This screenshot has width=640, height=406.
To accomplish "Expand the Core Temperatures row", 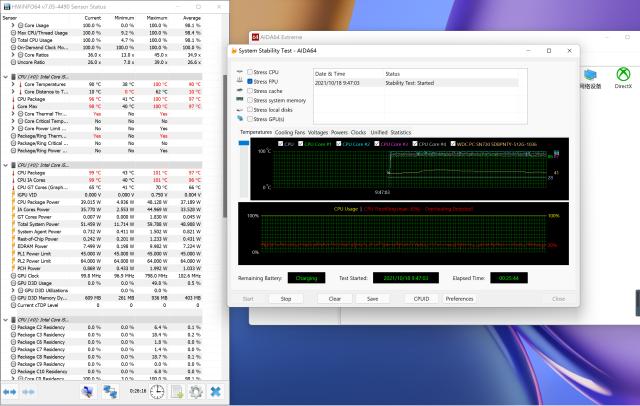I will pyautogui.click(x=13, y=84).
